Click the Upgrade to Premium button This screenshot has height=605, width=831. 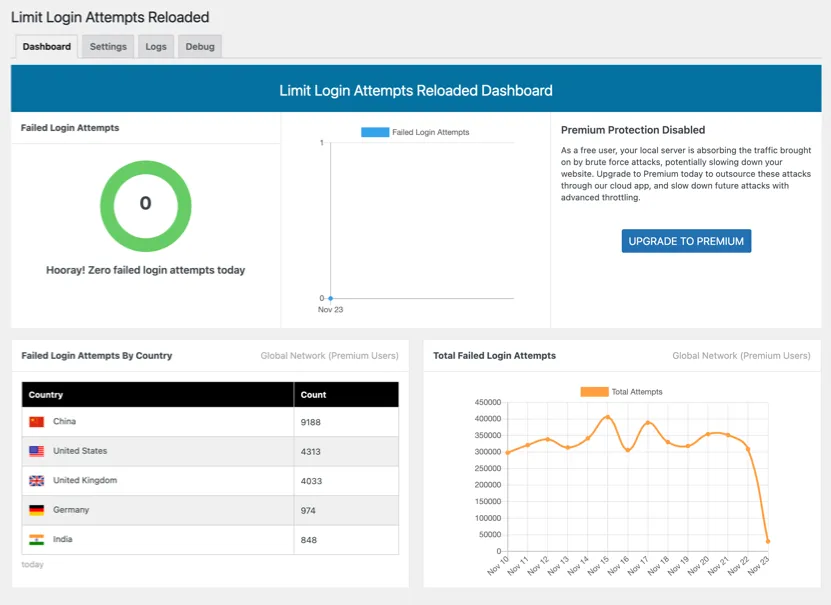(686, 241)
